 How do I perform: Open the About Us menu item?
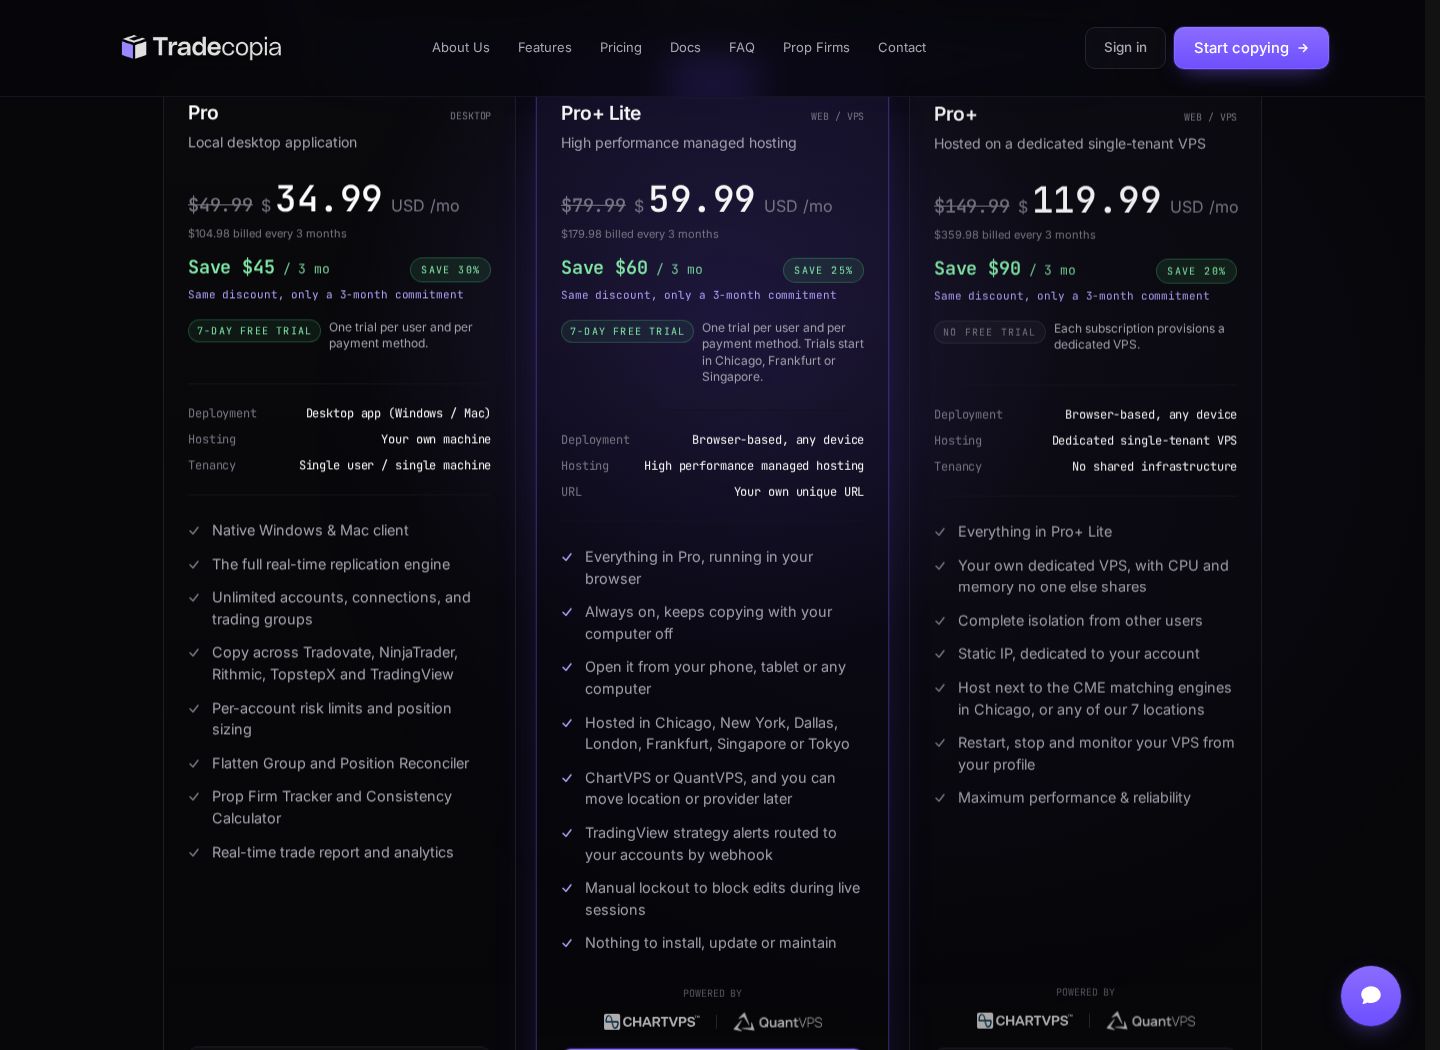click(x=461, y=48)
